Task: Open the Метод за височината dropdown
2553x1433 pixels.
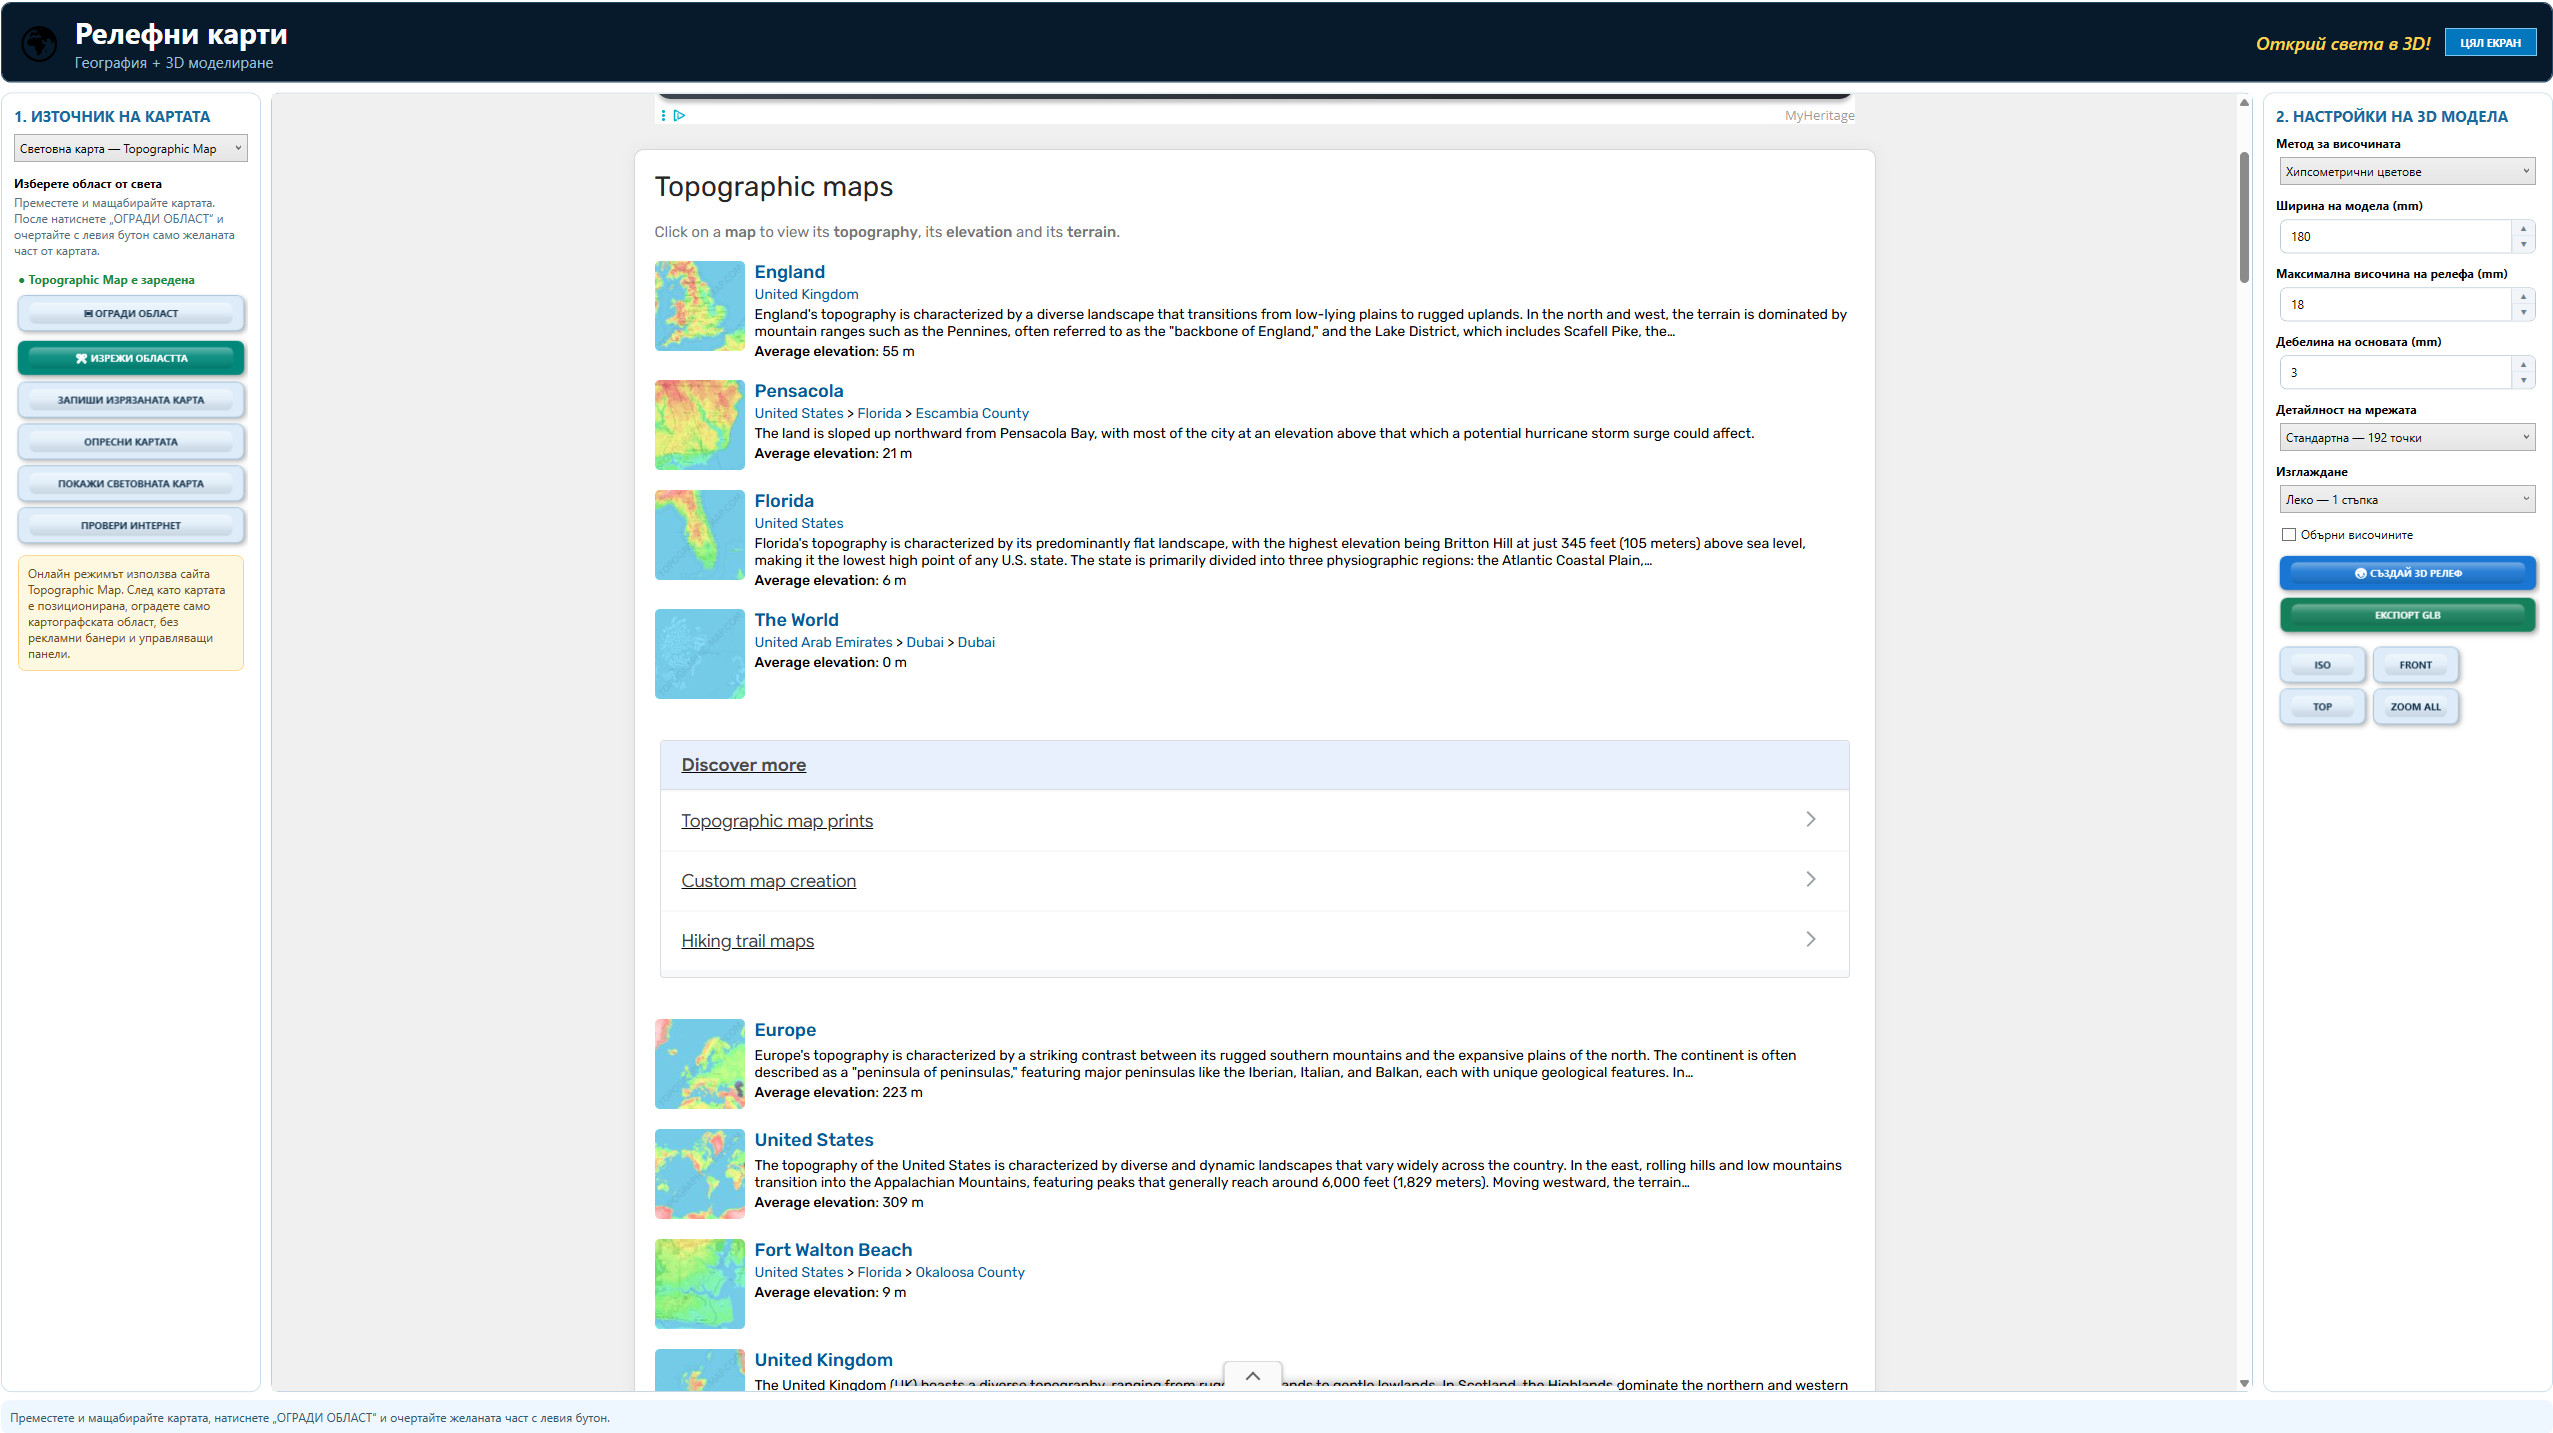Action: pos(2407,172)
